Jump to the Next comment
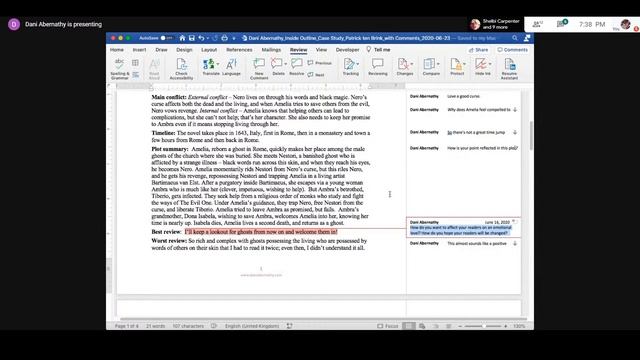This screenshot has height=360, width=640. [x=316, y=75]
